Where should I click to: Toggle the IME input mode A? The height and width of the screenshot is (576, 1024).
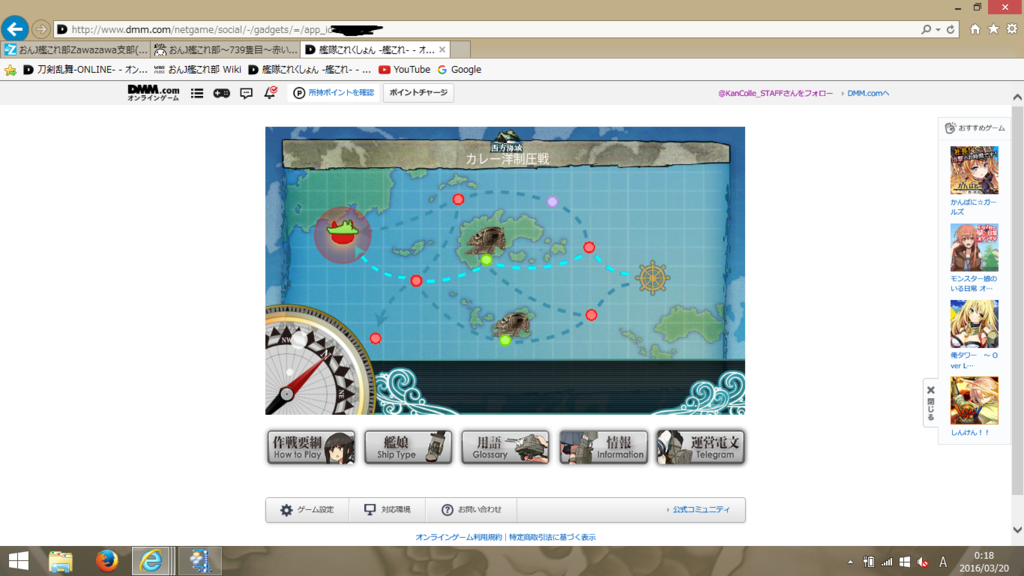943,562
